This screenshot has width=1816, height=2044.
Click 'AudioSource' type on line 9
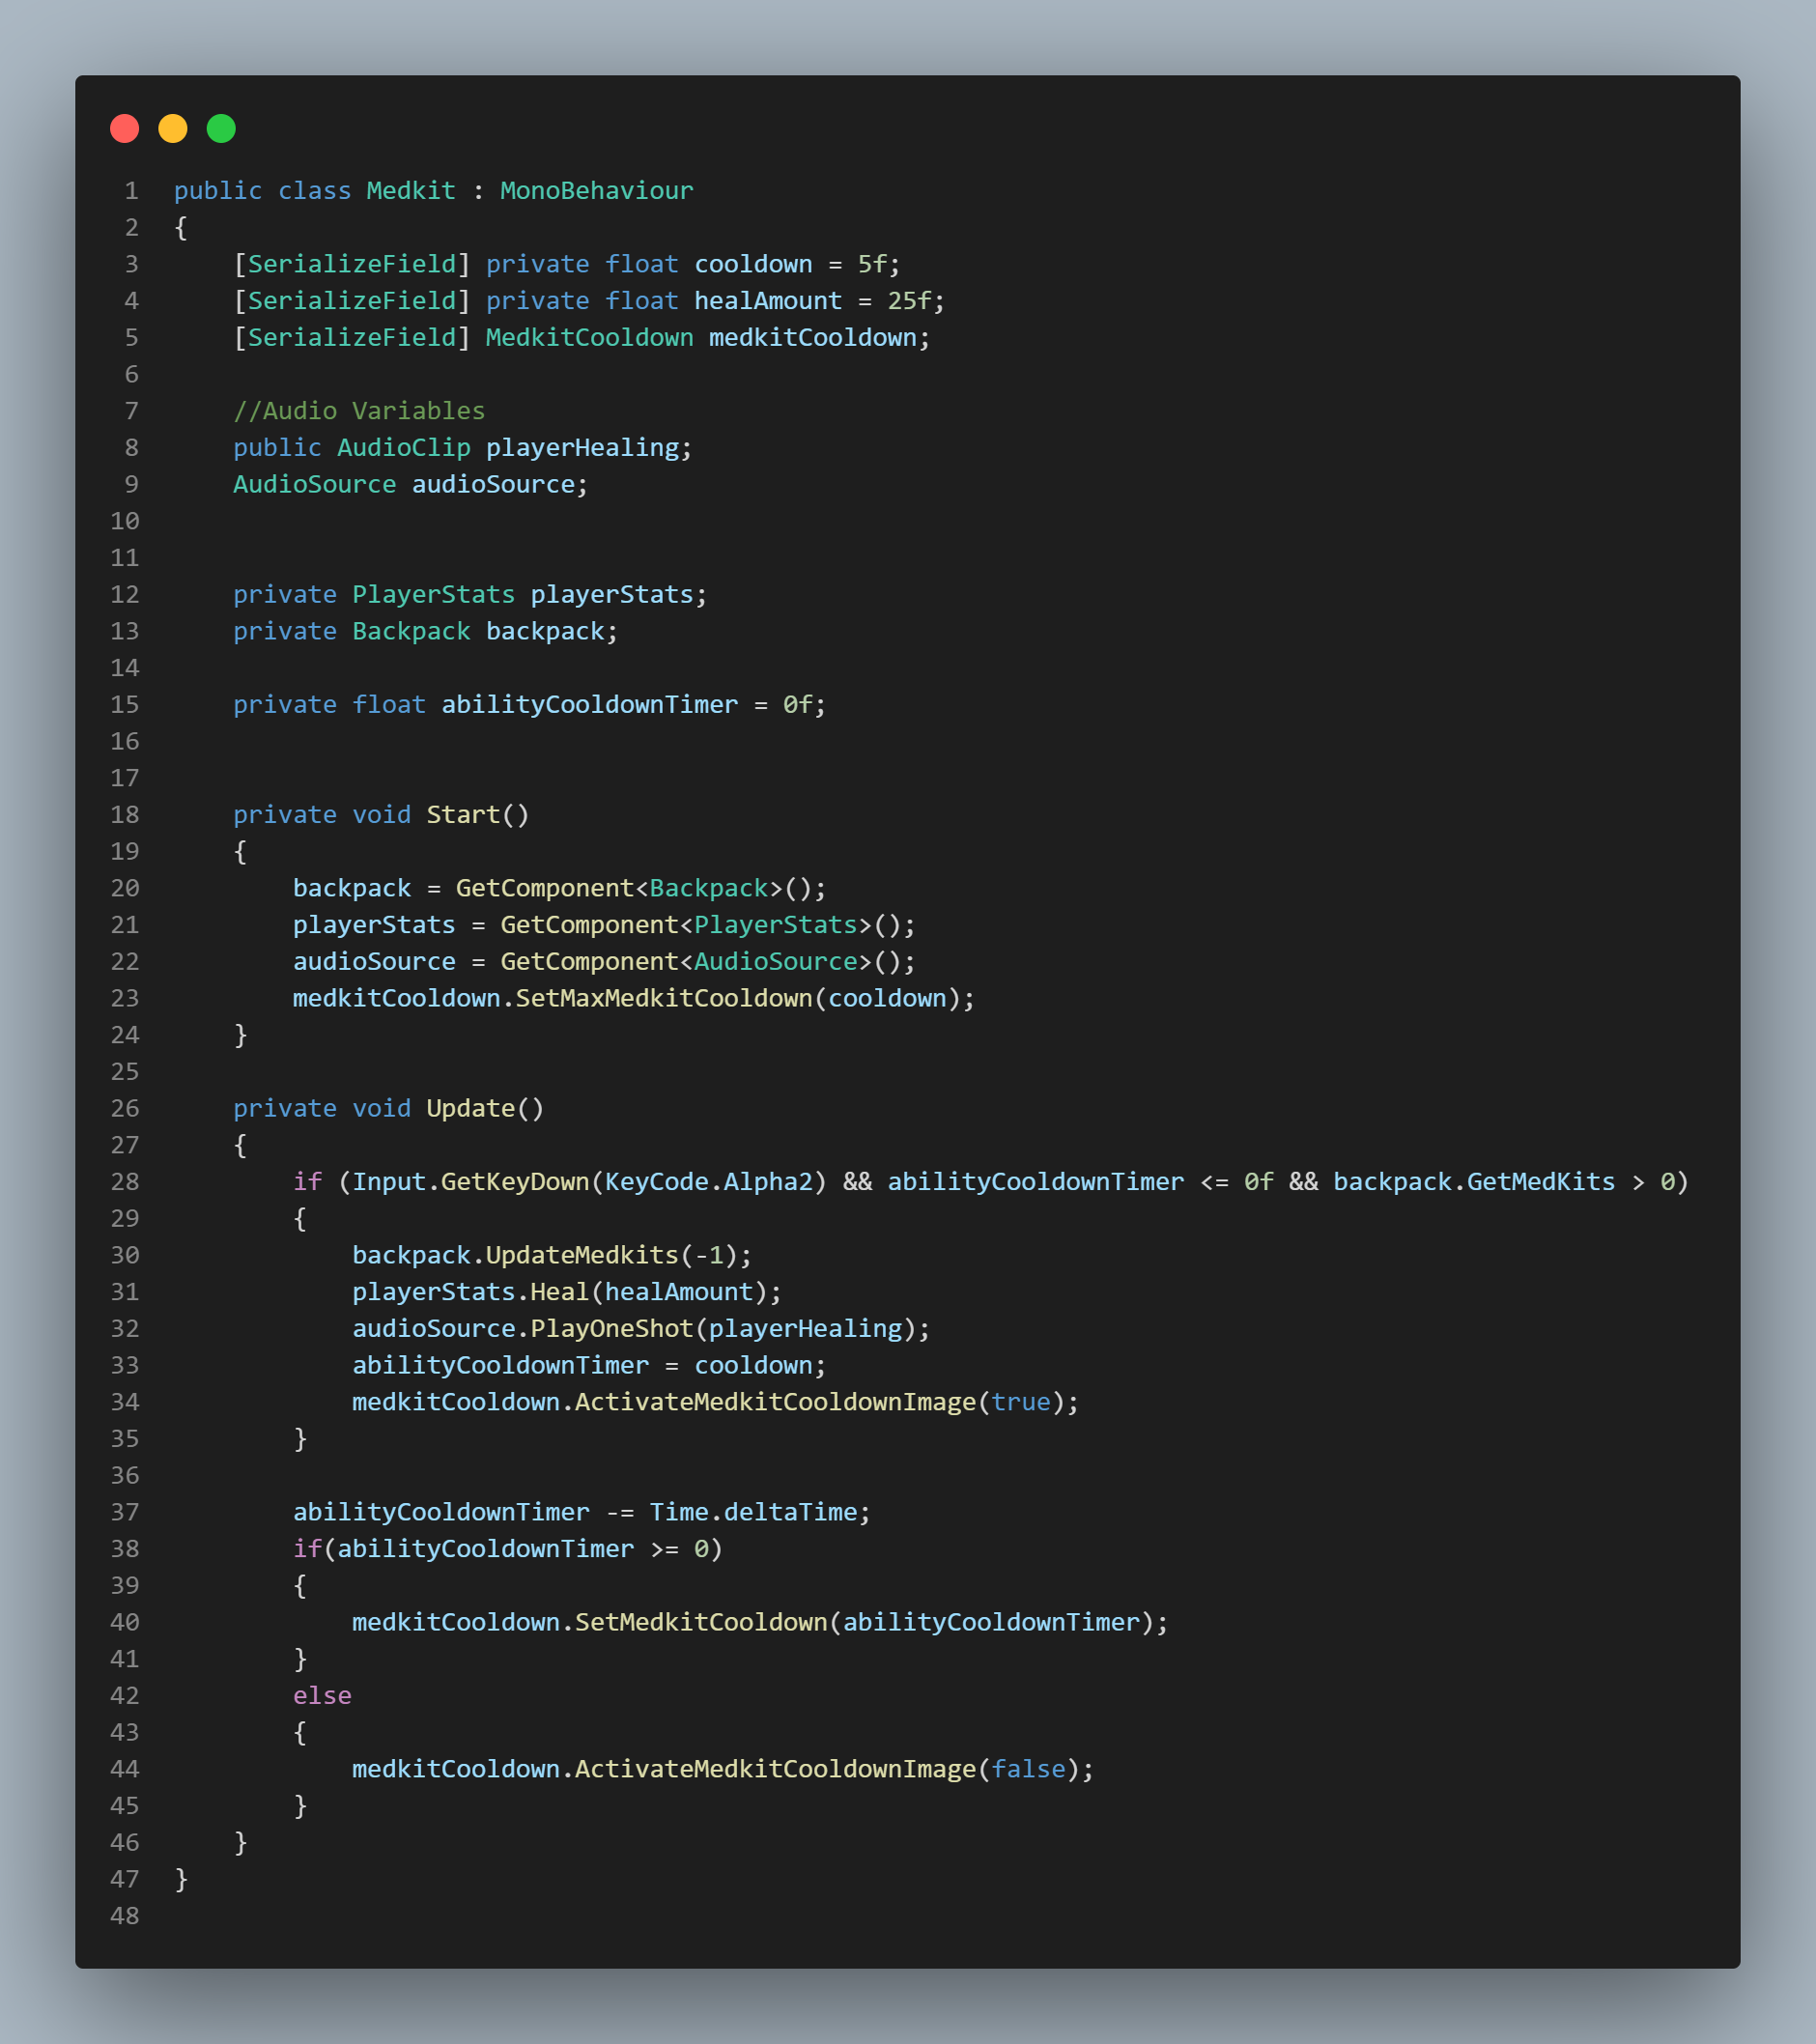point(315,485)
